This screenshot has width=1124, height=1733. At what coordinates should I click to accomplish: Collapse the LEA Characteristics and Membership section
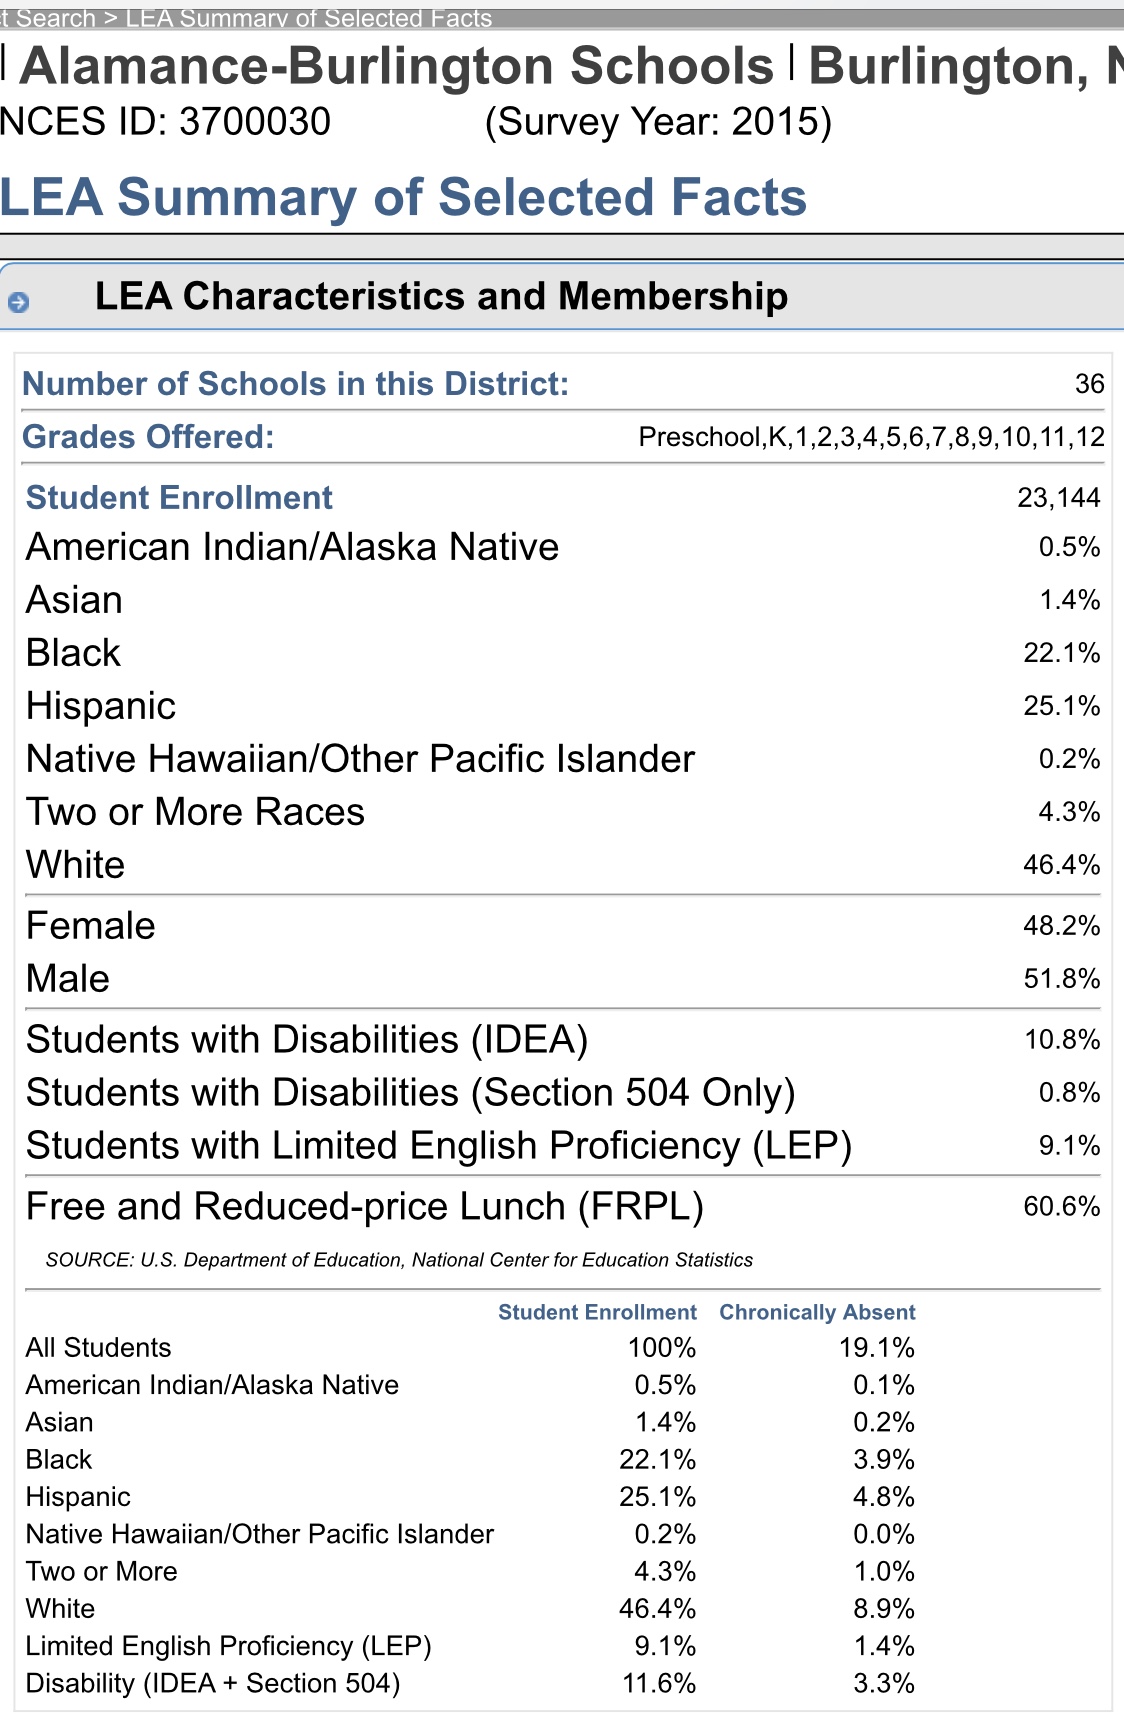click(x=440, y=297)
